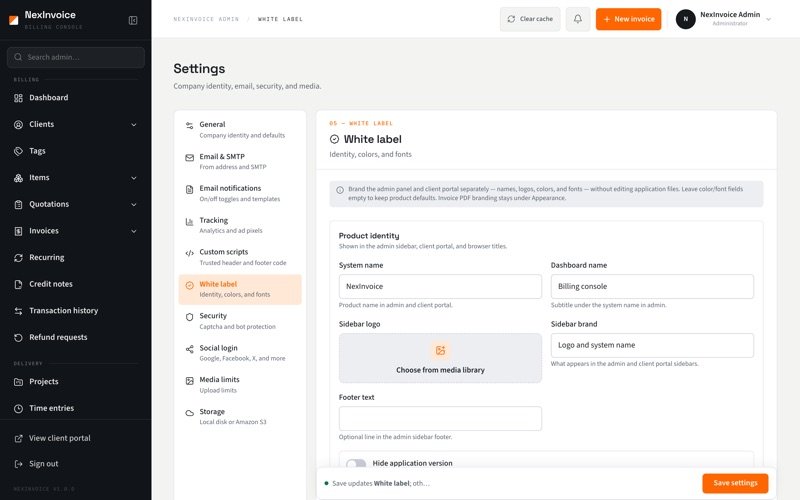The height and width of the screenshot is (500, 800).
Task: Click Sign out in the sidebar
Action: coord(76,464)
